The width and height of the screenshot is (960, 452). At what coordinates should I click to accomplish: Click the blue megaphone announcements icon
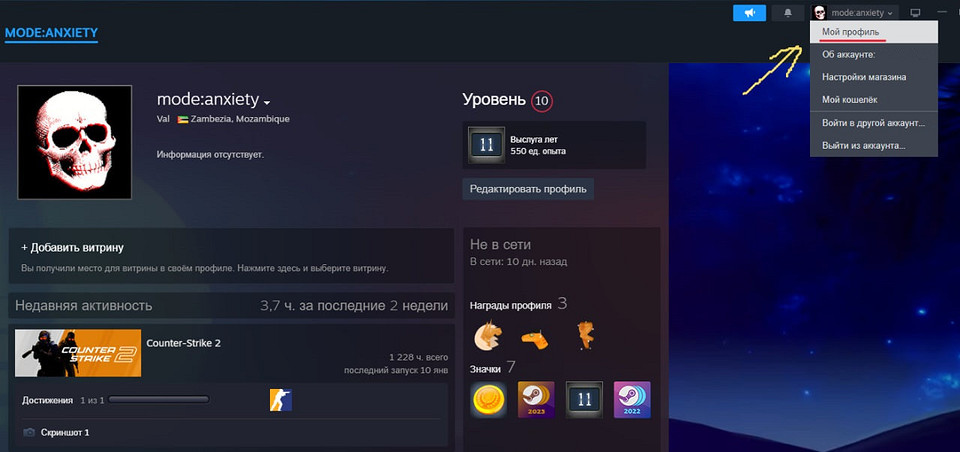tap(749, 13)
